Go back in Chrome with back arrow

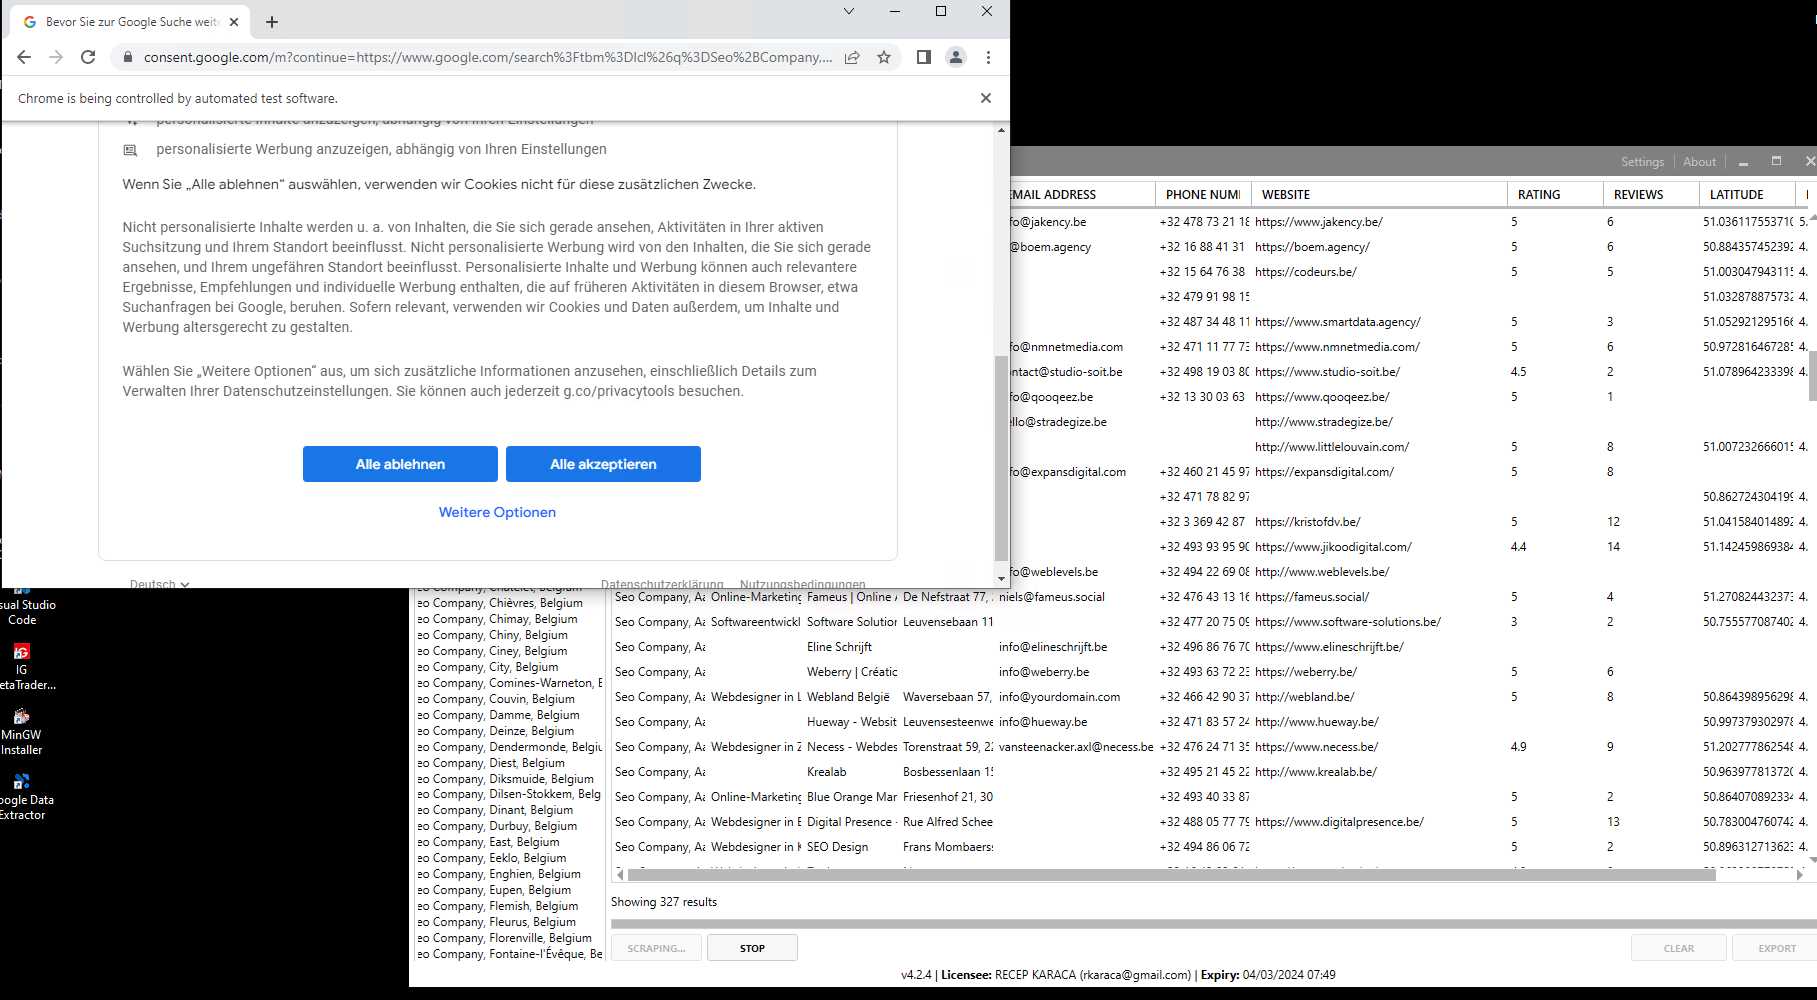[x=24, y=57]
